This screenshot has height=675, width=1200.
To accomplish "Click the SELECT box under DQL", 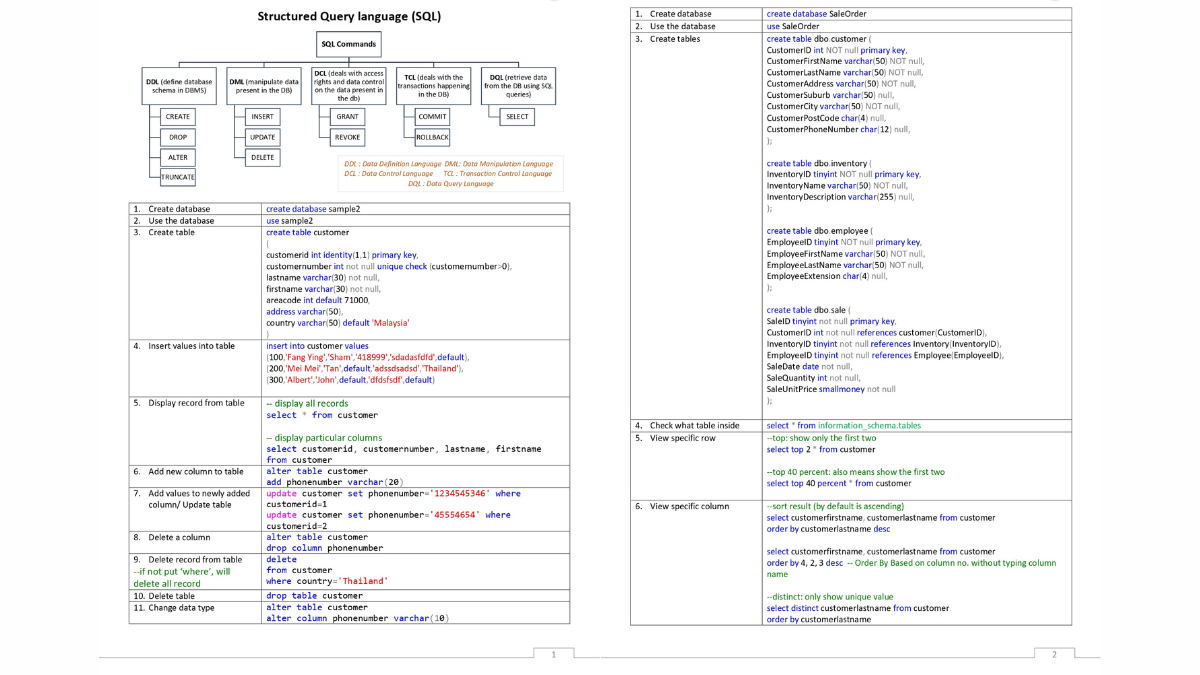I will [x=518, y=117].
